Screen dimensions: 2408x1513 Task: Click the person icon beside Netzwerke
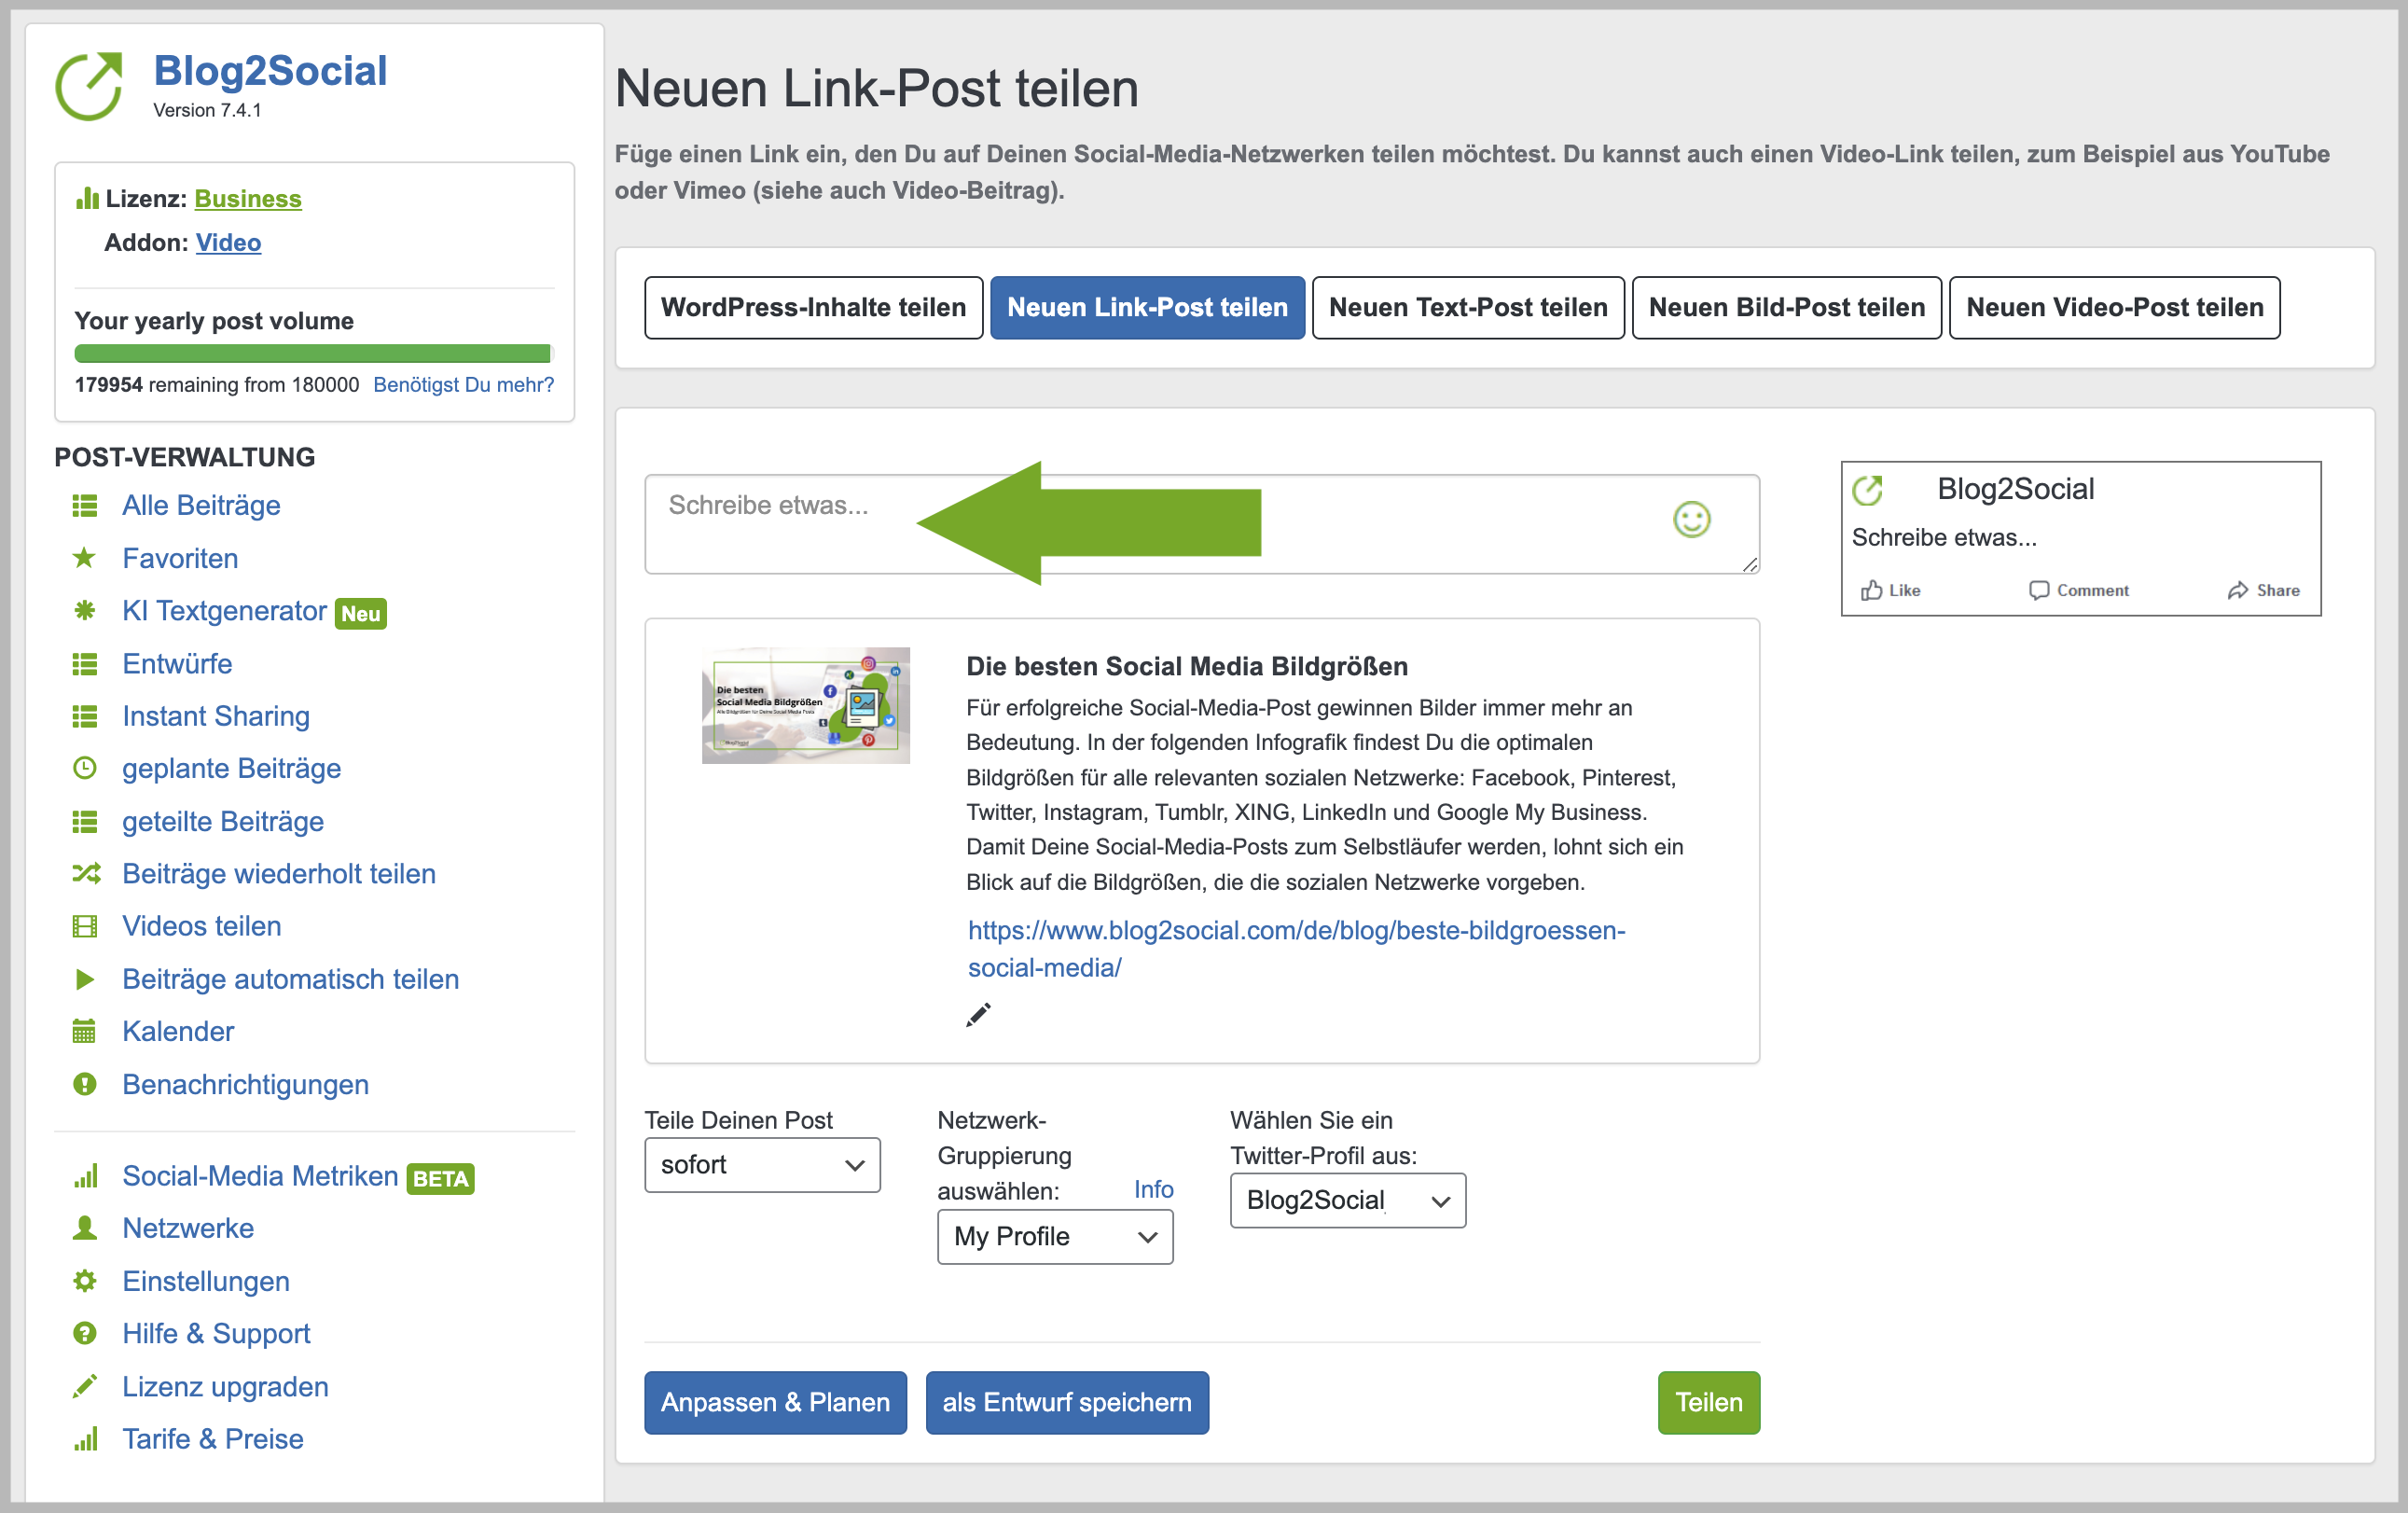85,1228
